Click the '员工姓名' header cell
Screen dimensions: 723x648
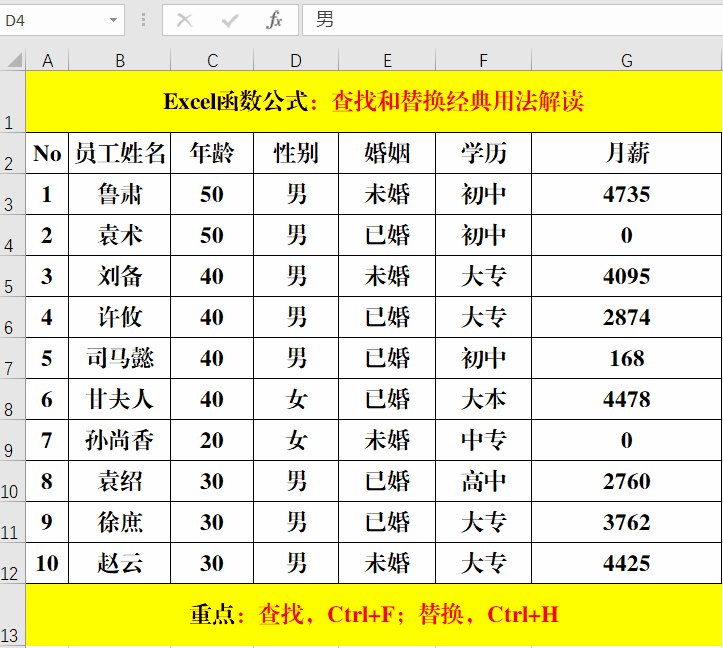point(120,153)
